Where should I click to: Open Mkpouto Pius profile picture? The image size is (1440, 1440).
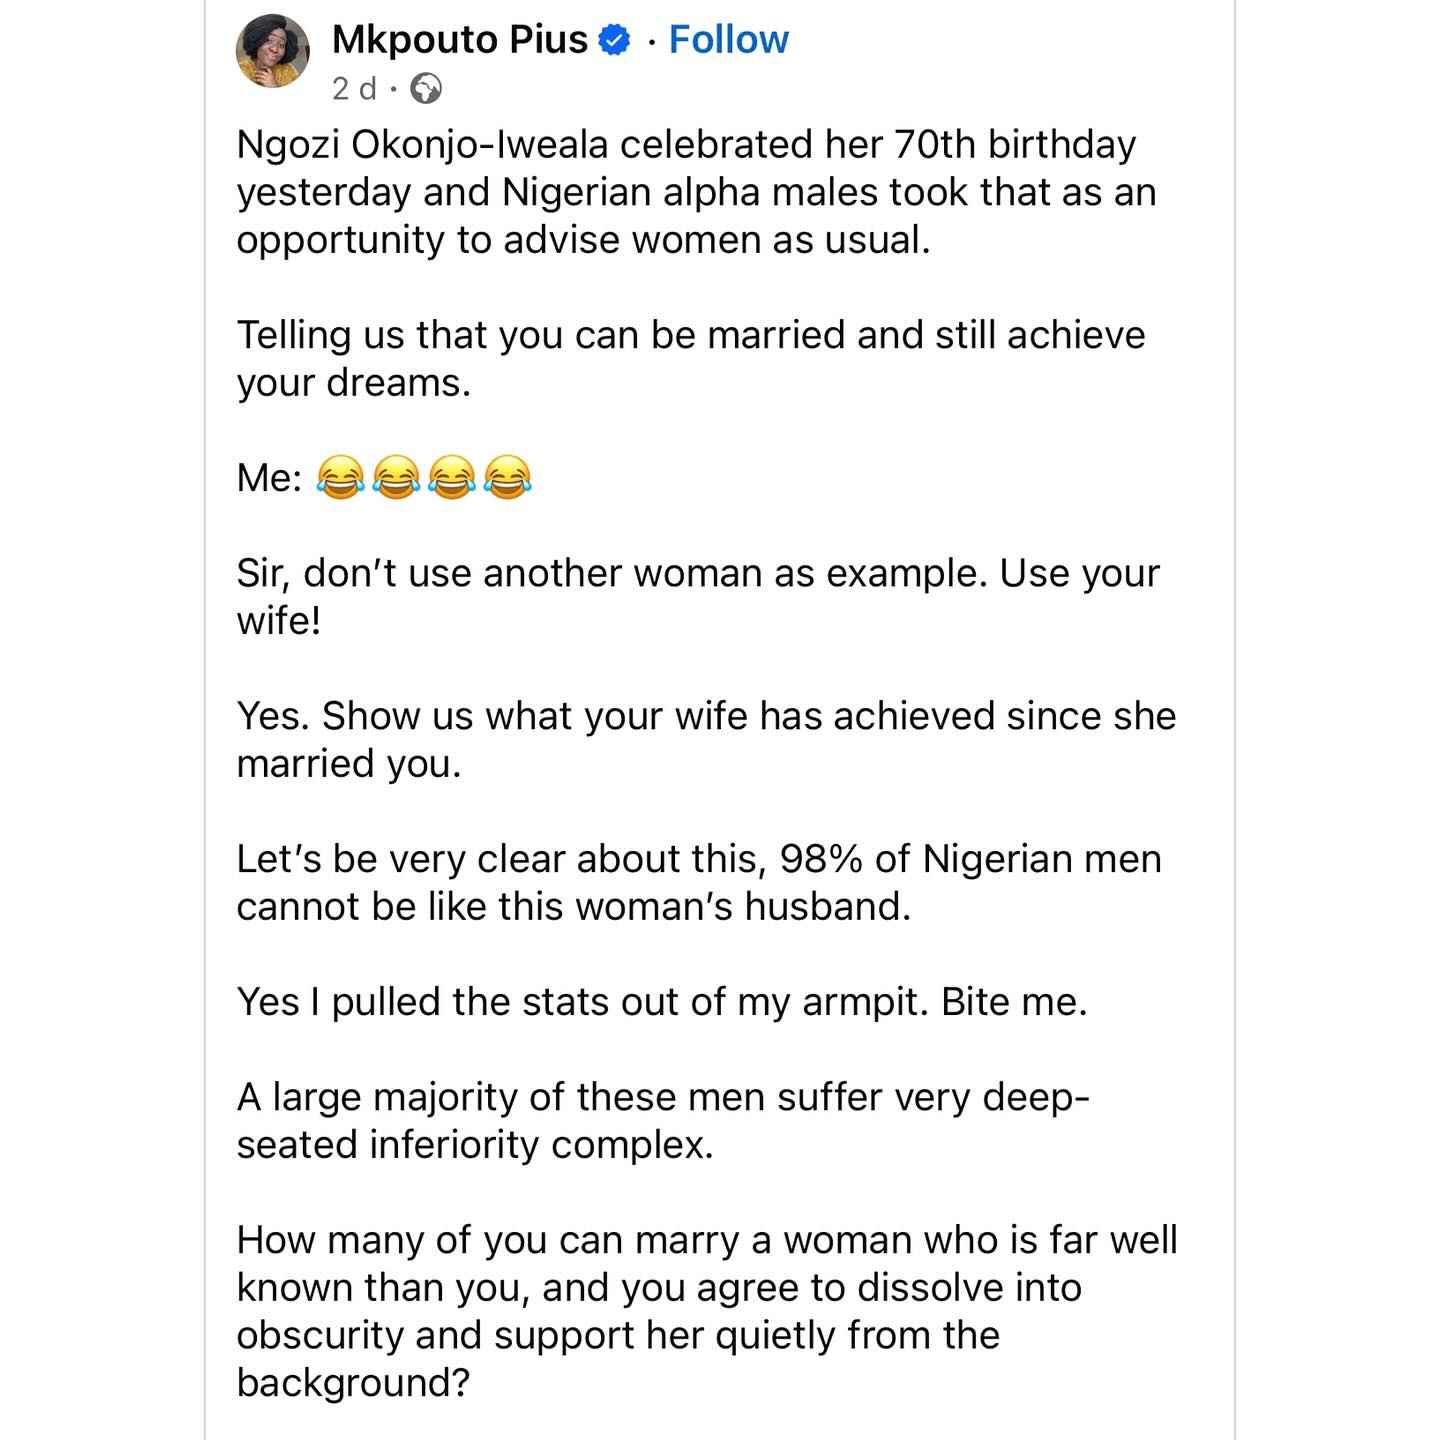point(272,52)
